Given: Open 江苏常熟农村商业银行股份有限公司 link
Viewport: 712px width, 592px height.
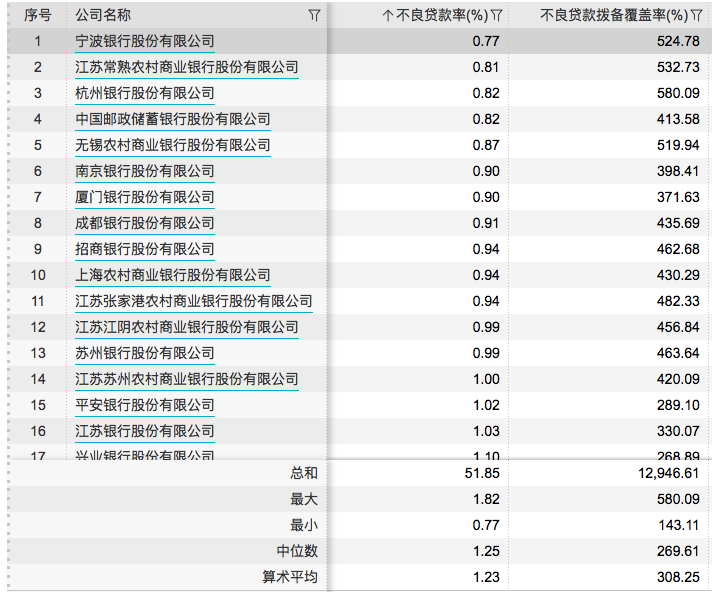Looking at the screenshot, I should click(x=187, y=67).
